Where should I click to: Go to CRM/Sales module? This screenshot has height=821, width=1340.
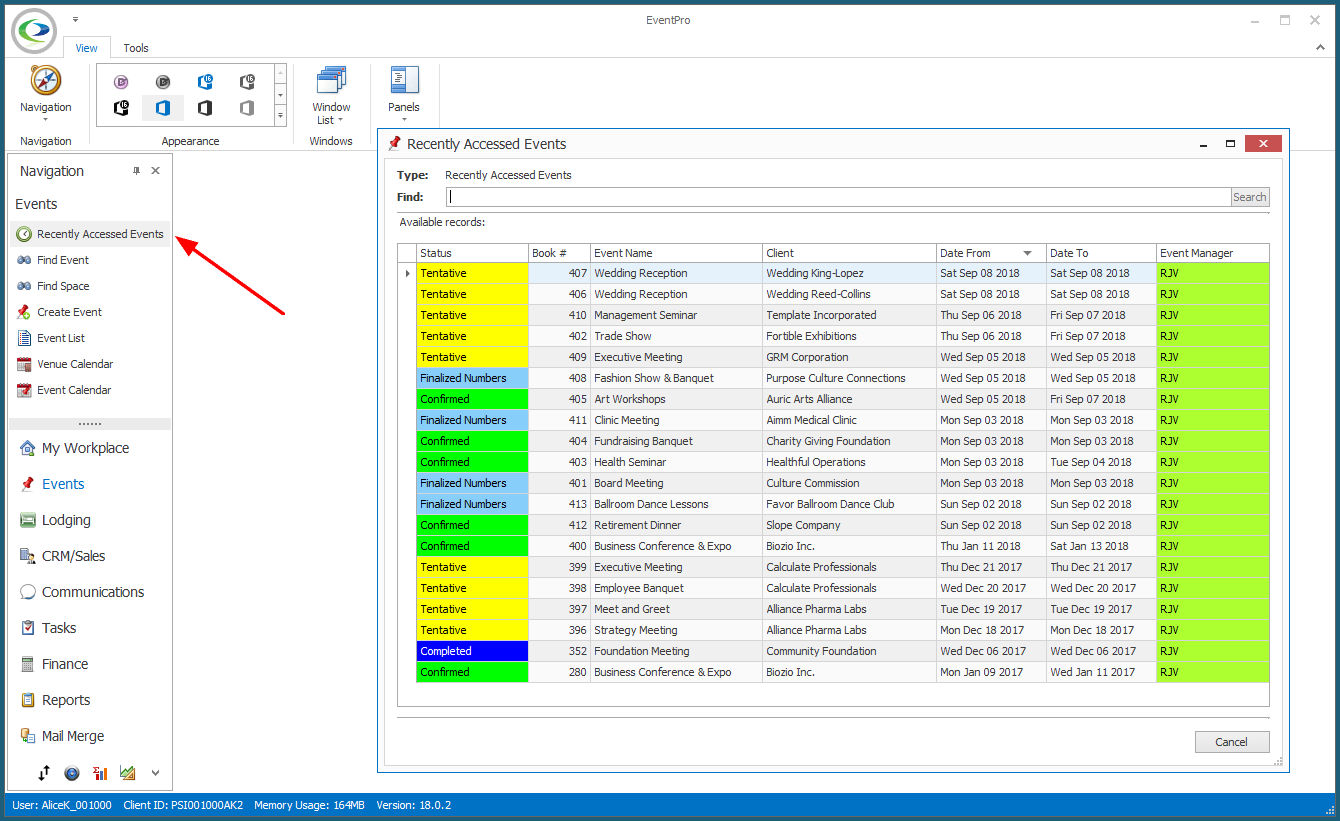pos(62,556)
